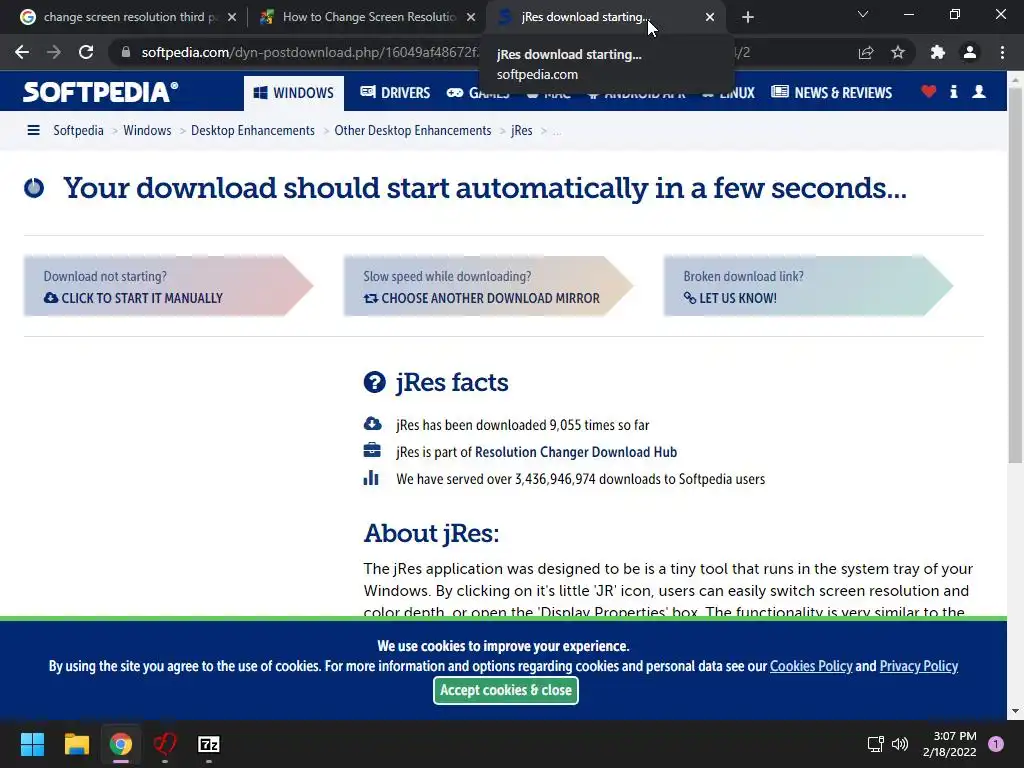Open the volume speaker tray icon
Viewport: 1024px width, 768px height.
click(900, 744)
